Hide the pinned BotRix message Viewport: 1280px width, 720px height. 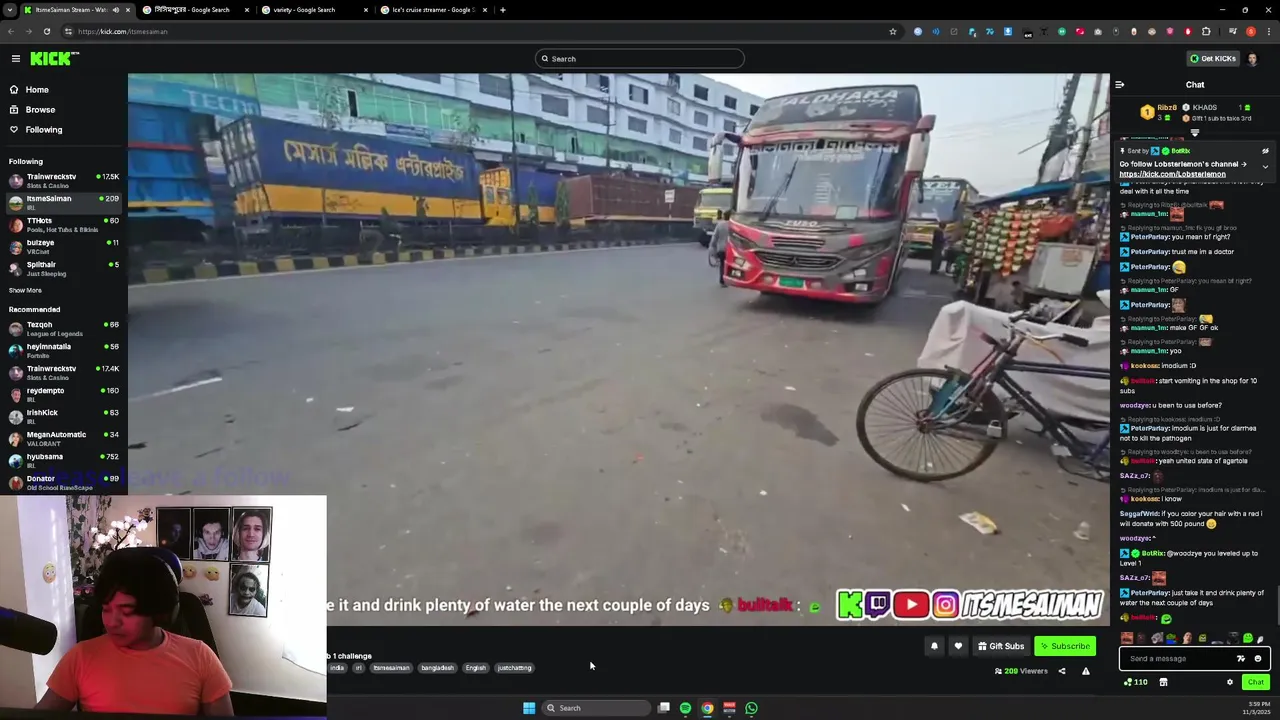click(x=1266, y=151)
